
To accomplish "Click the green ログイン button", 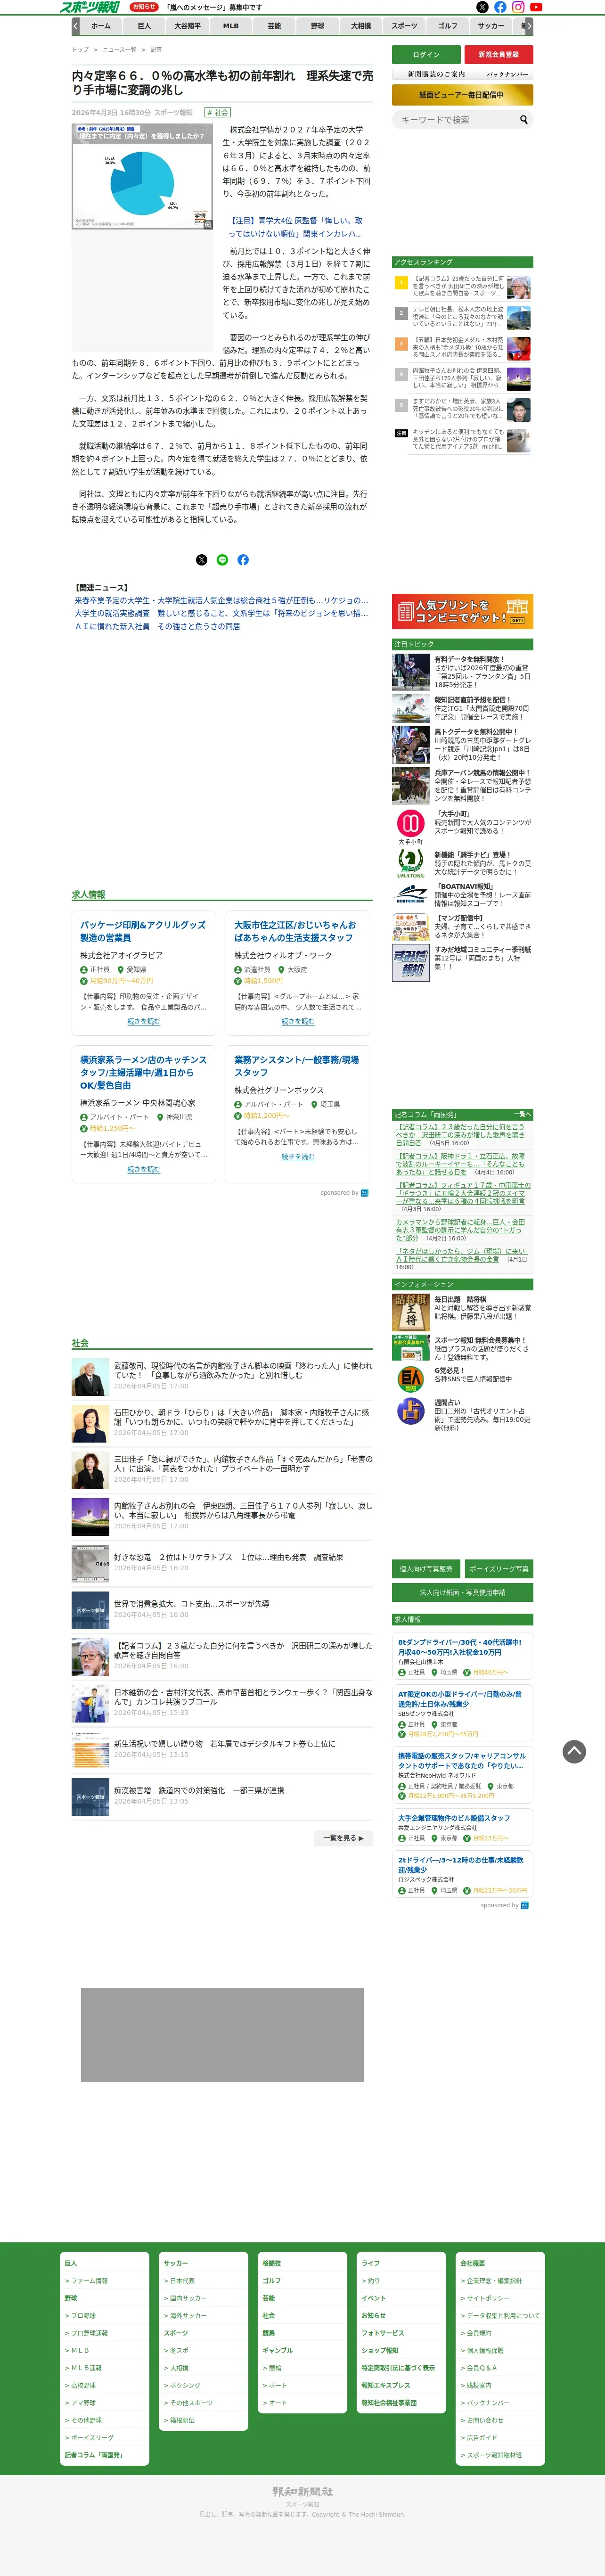I will [x=426, y=55].
